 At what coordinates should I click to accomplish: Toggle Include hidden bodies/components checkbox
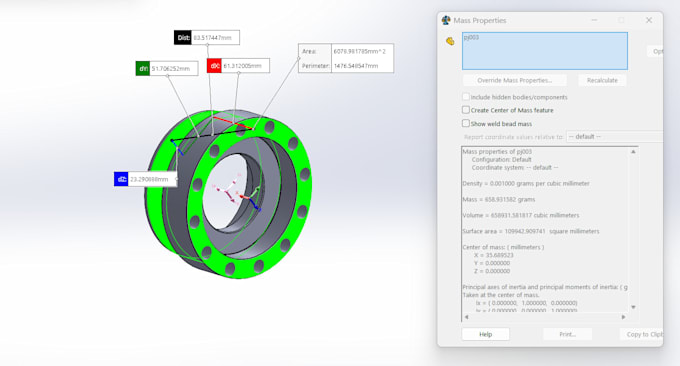click(x=466, y=97)
